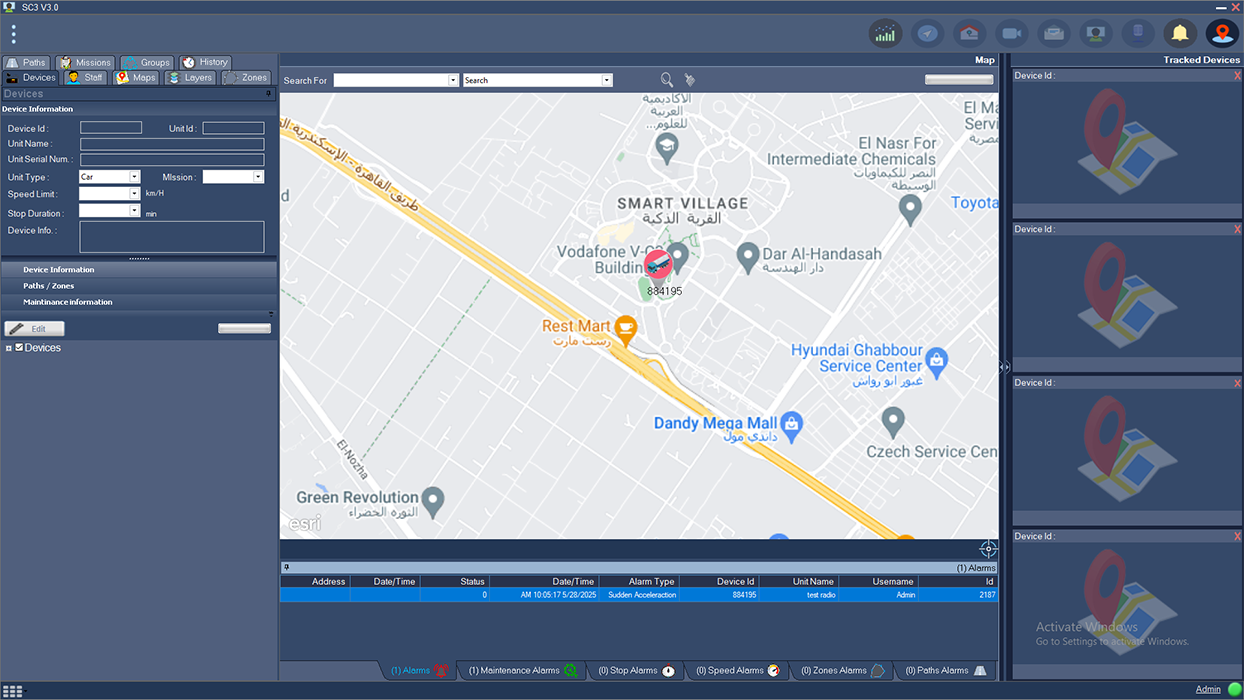The image size is (1244, 700).
Task: Expand the Devices tree node
Action: (x=9, y=348)
